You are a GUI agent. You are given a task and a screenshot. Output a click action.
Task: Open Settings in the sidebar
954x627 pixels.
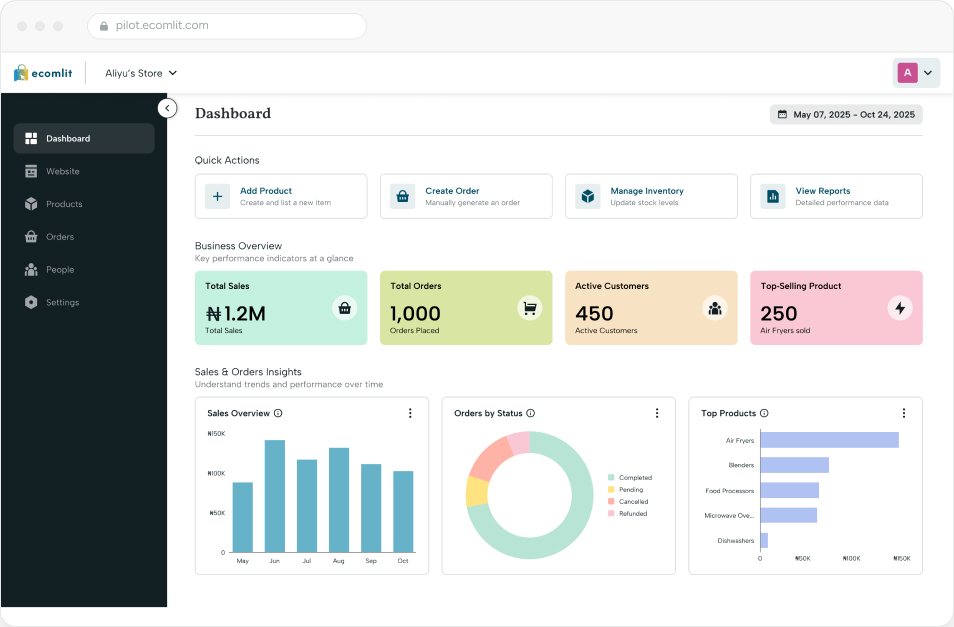(84, 302)
